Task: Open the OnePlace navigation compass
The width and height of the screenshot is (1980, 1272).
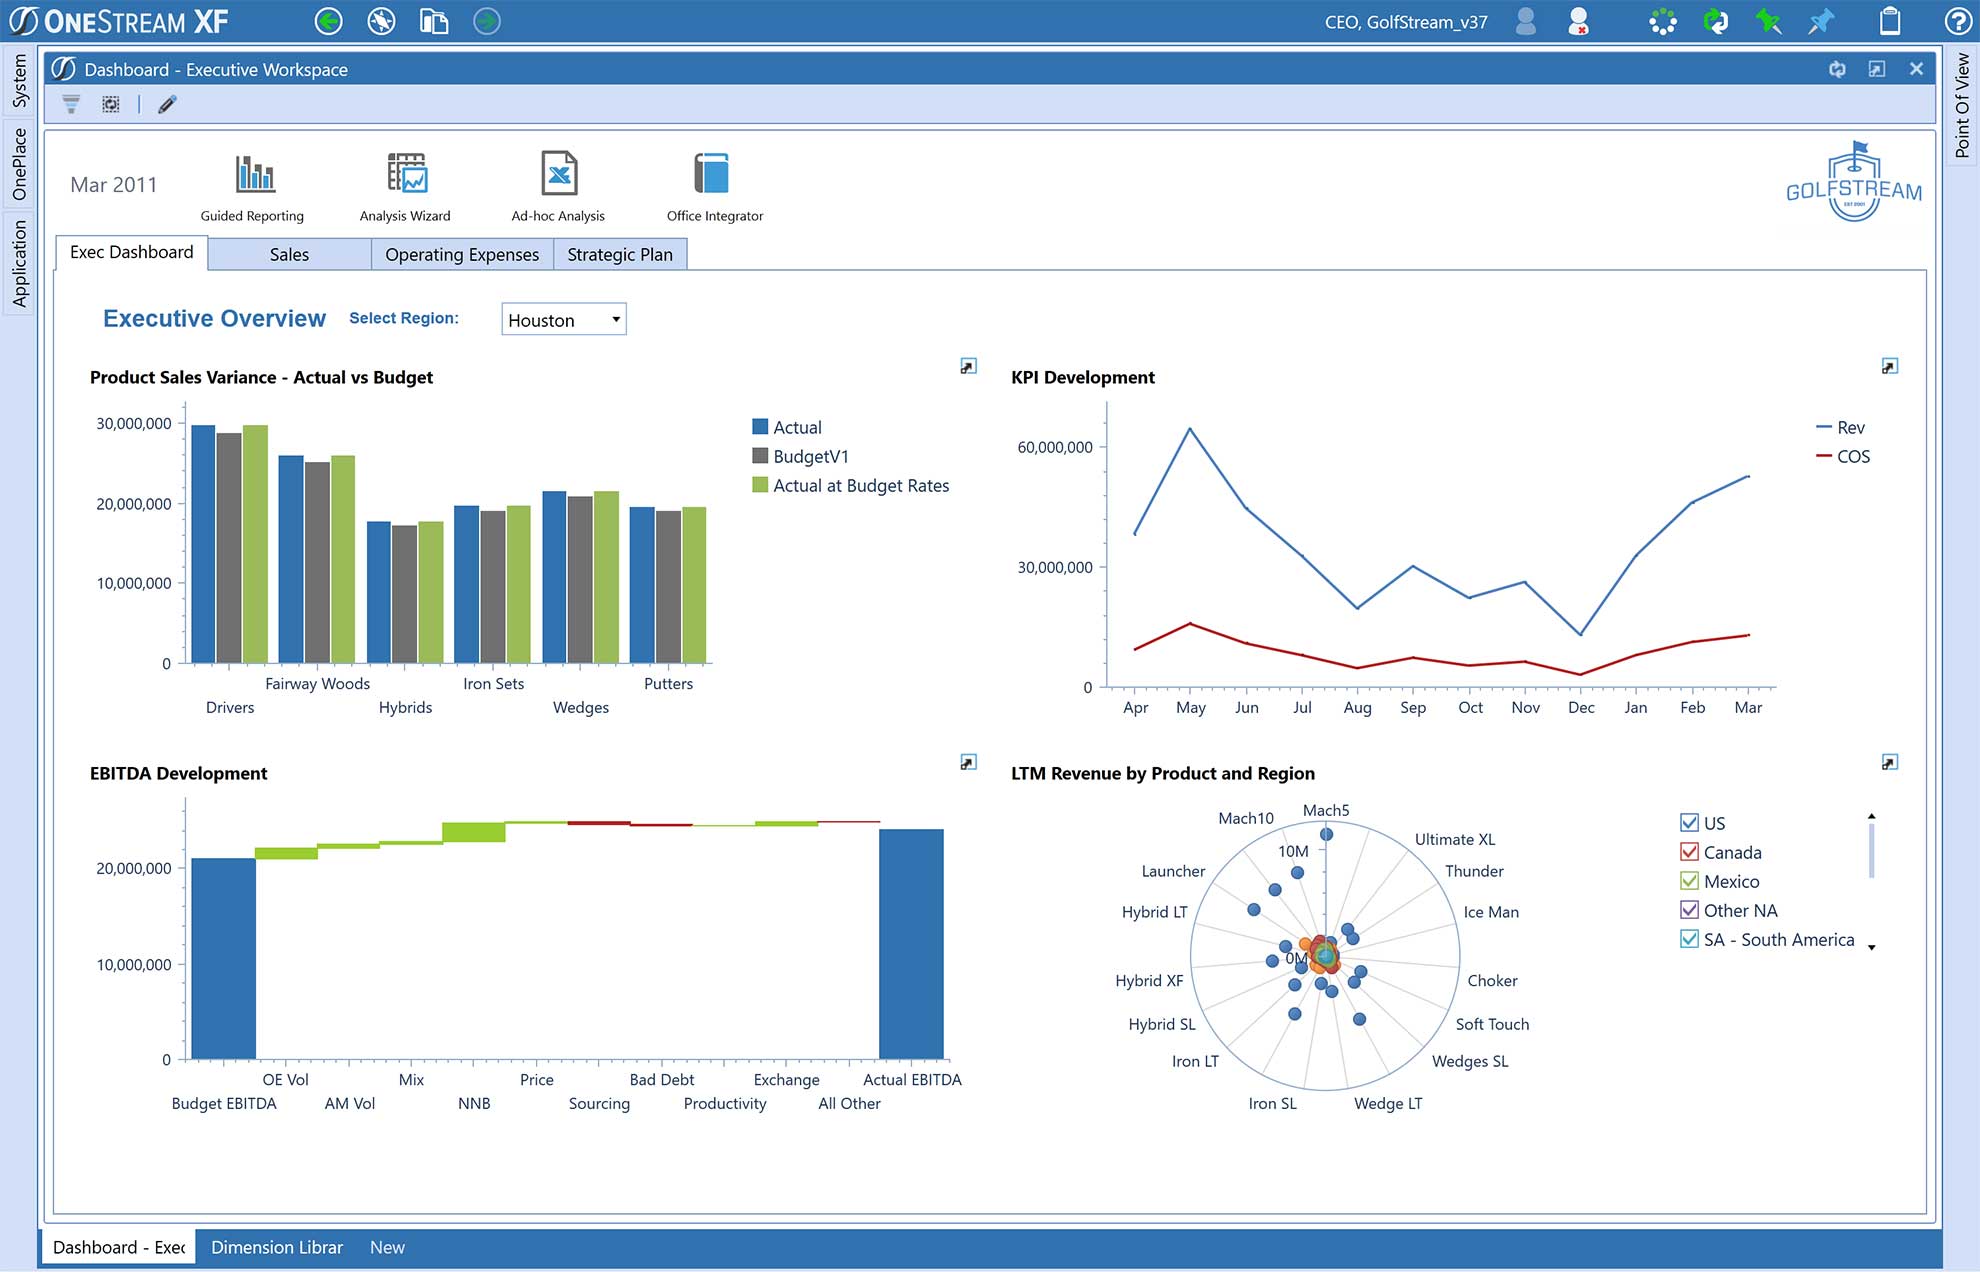Action: click(x=381, y=20)
